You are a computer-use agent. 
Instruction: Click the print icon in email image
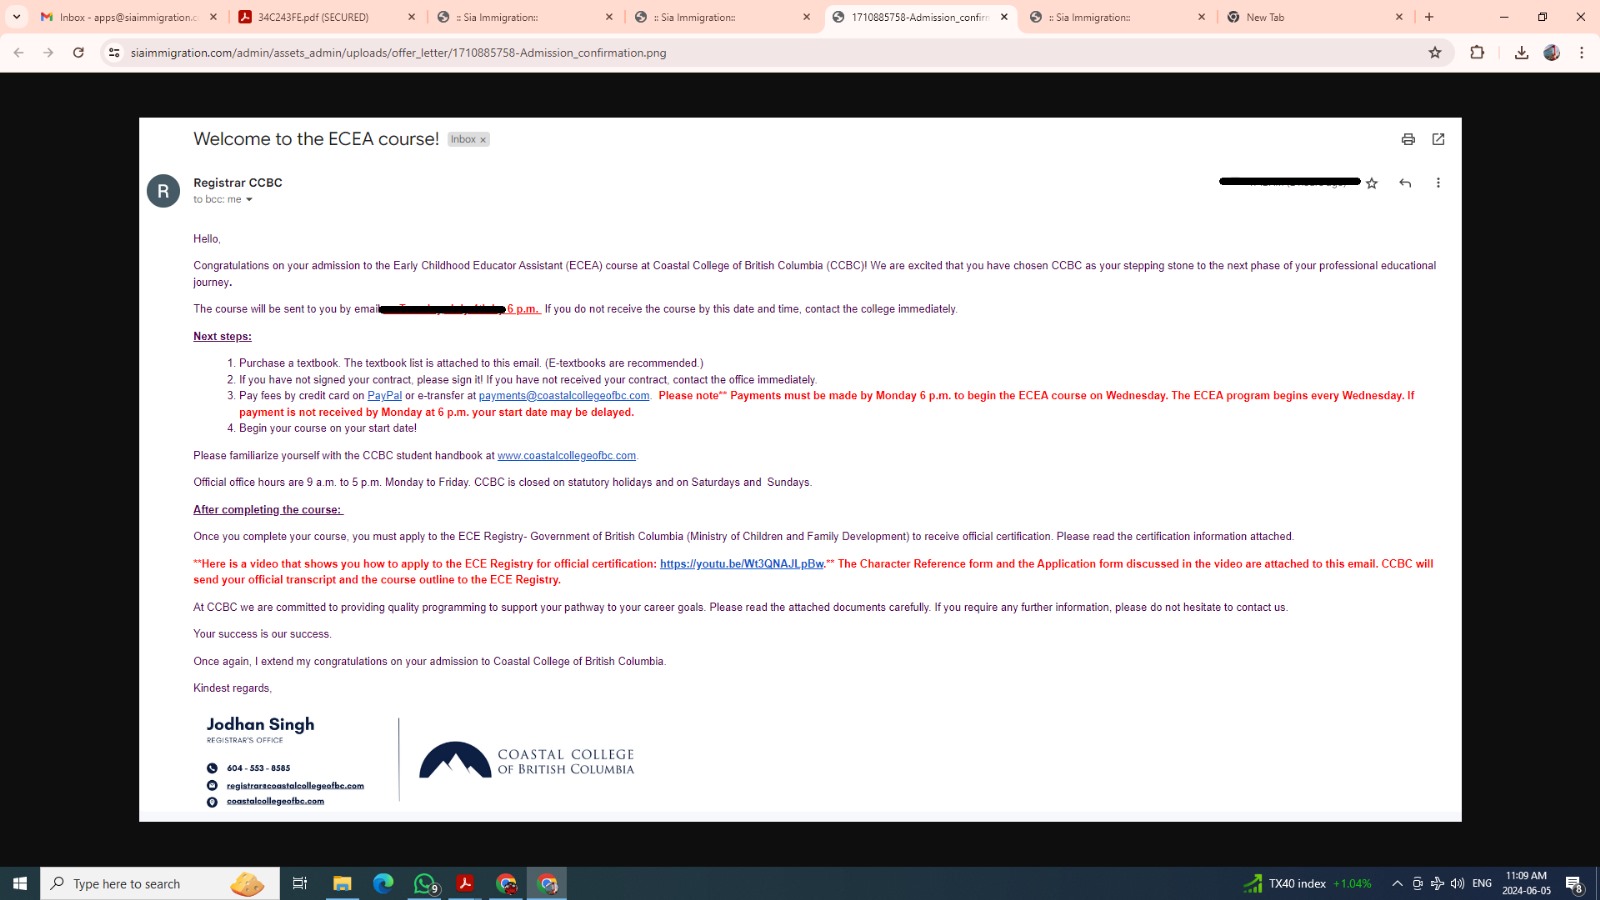tap(1408, 139)
